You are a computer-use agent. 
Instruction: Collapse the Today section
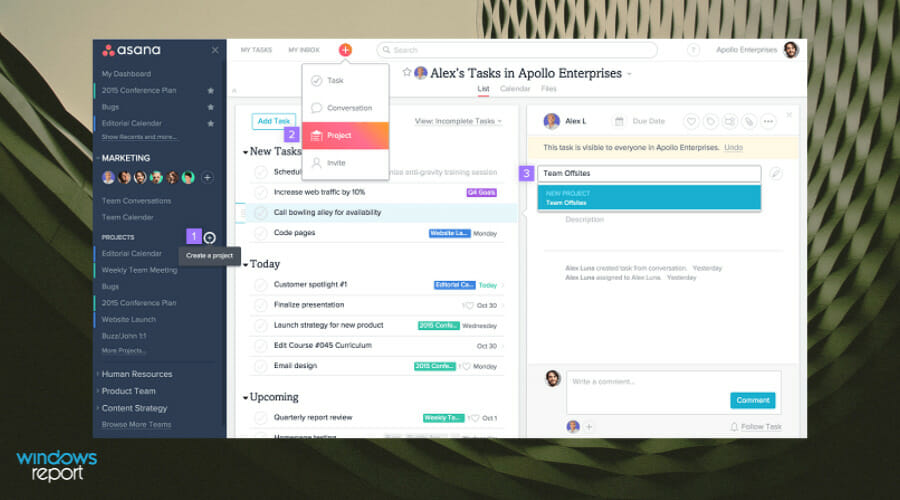245,265
